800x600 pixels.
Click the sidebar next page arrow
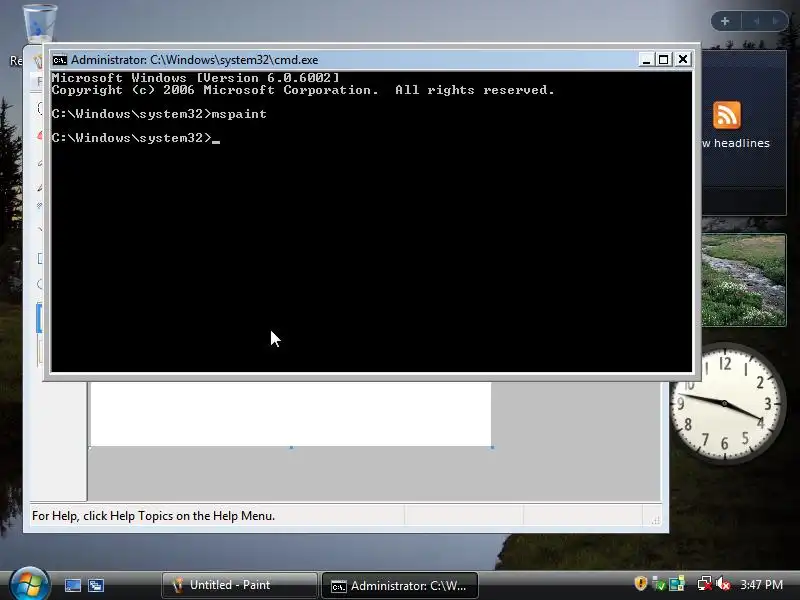776,21
